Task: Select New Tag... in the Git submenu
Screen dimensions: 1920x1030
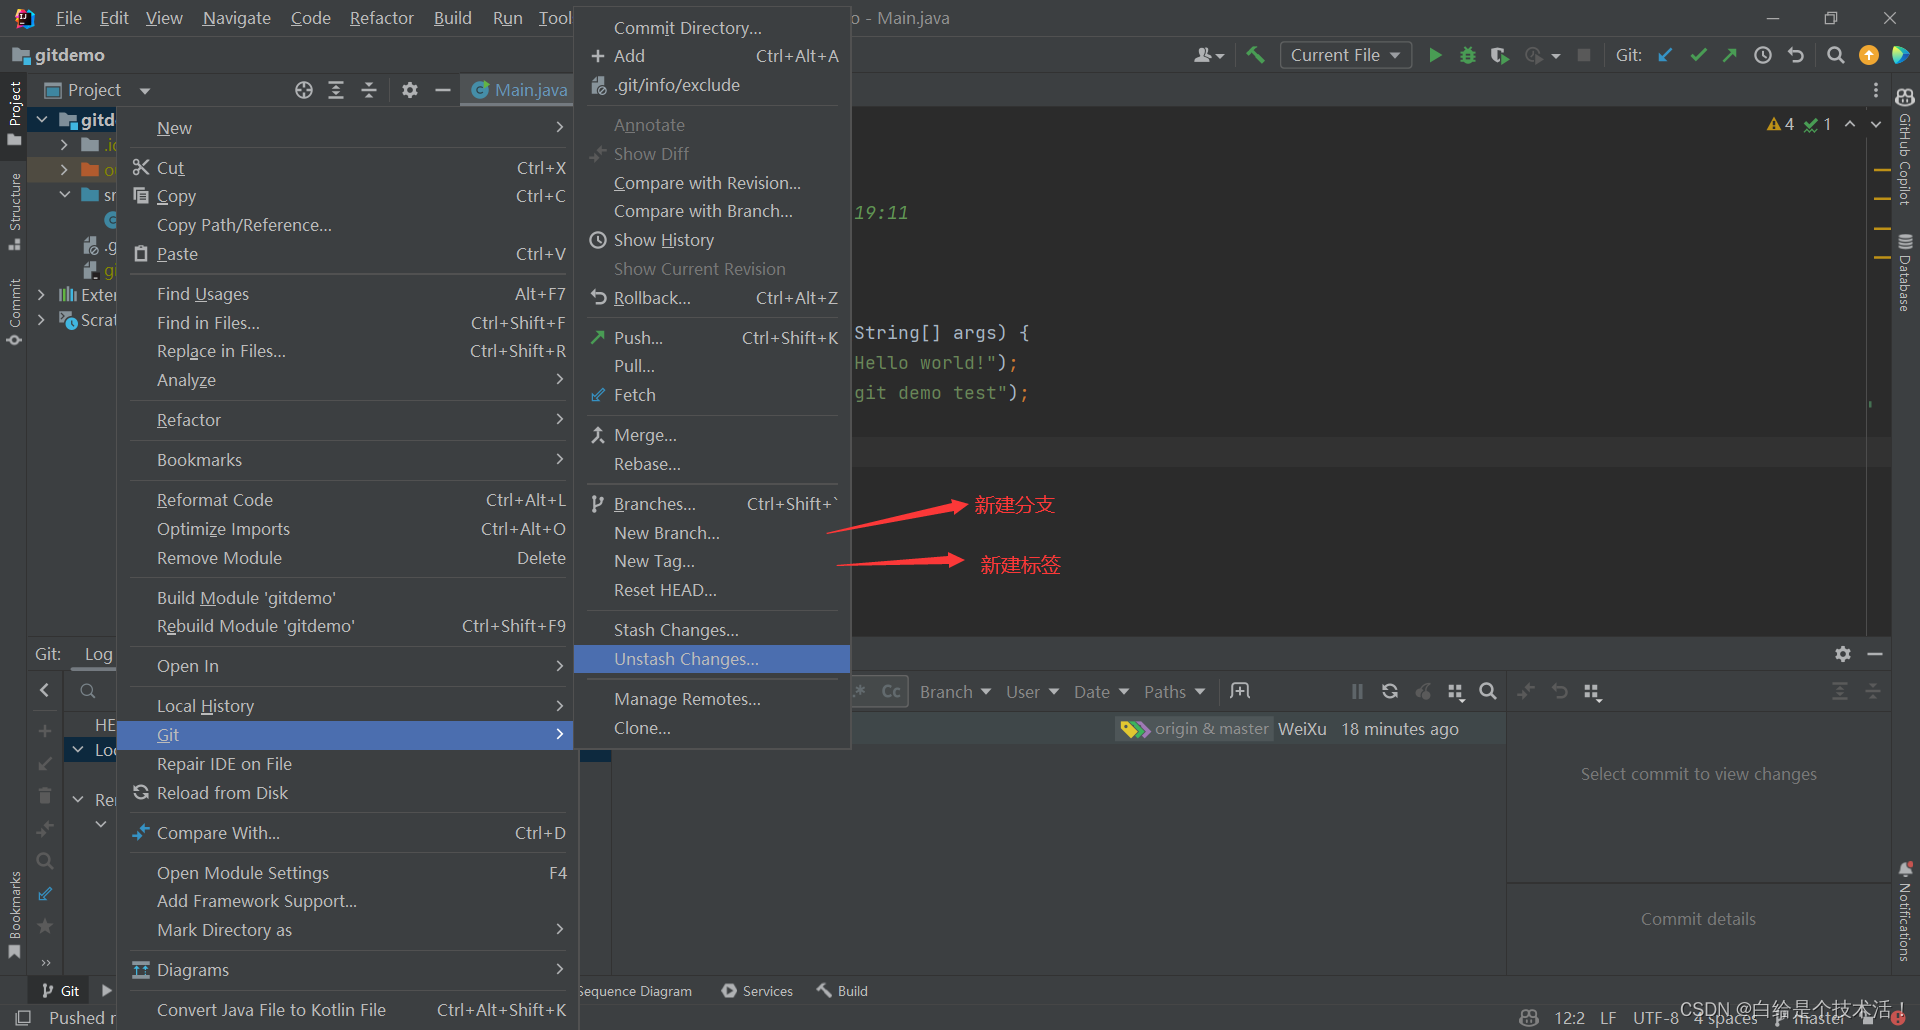Action: coord(712,561)
